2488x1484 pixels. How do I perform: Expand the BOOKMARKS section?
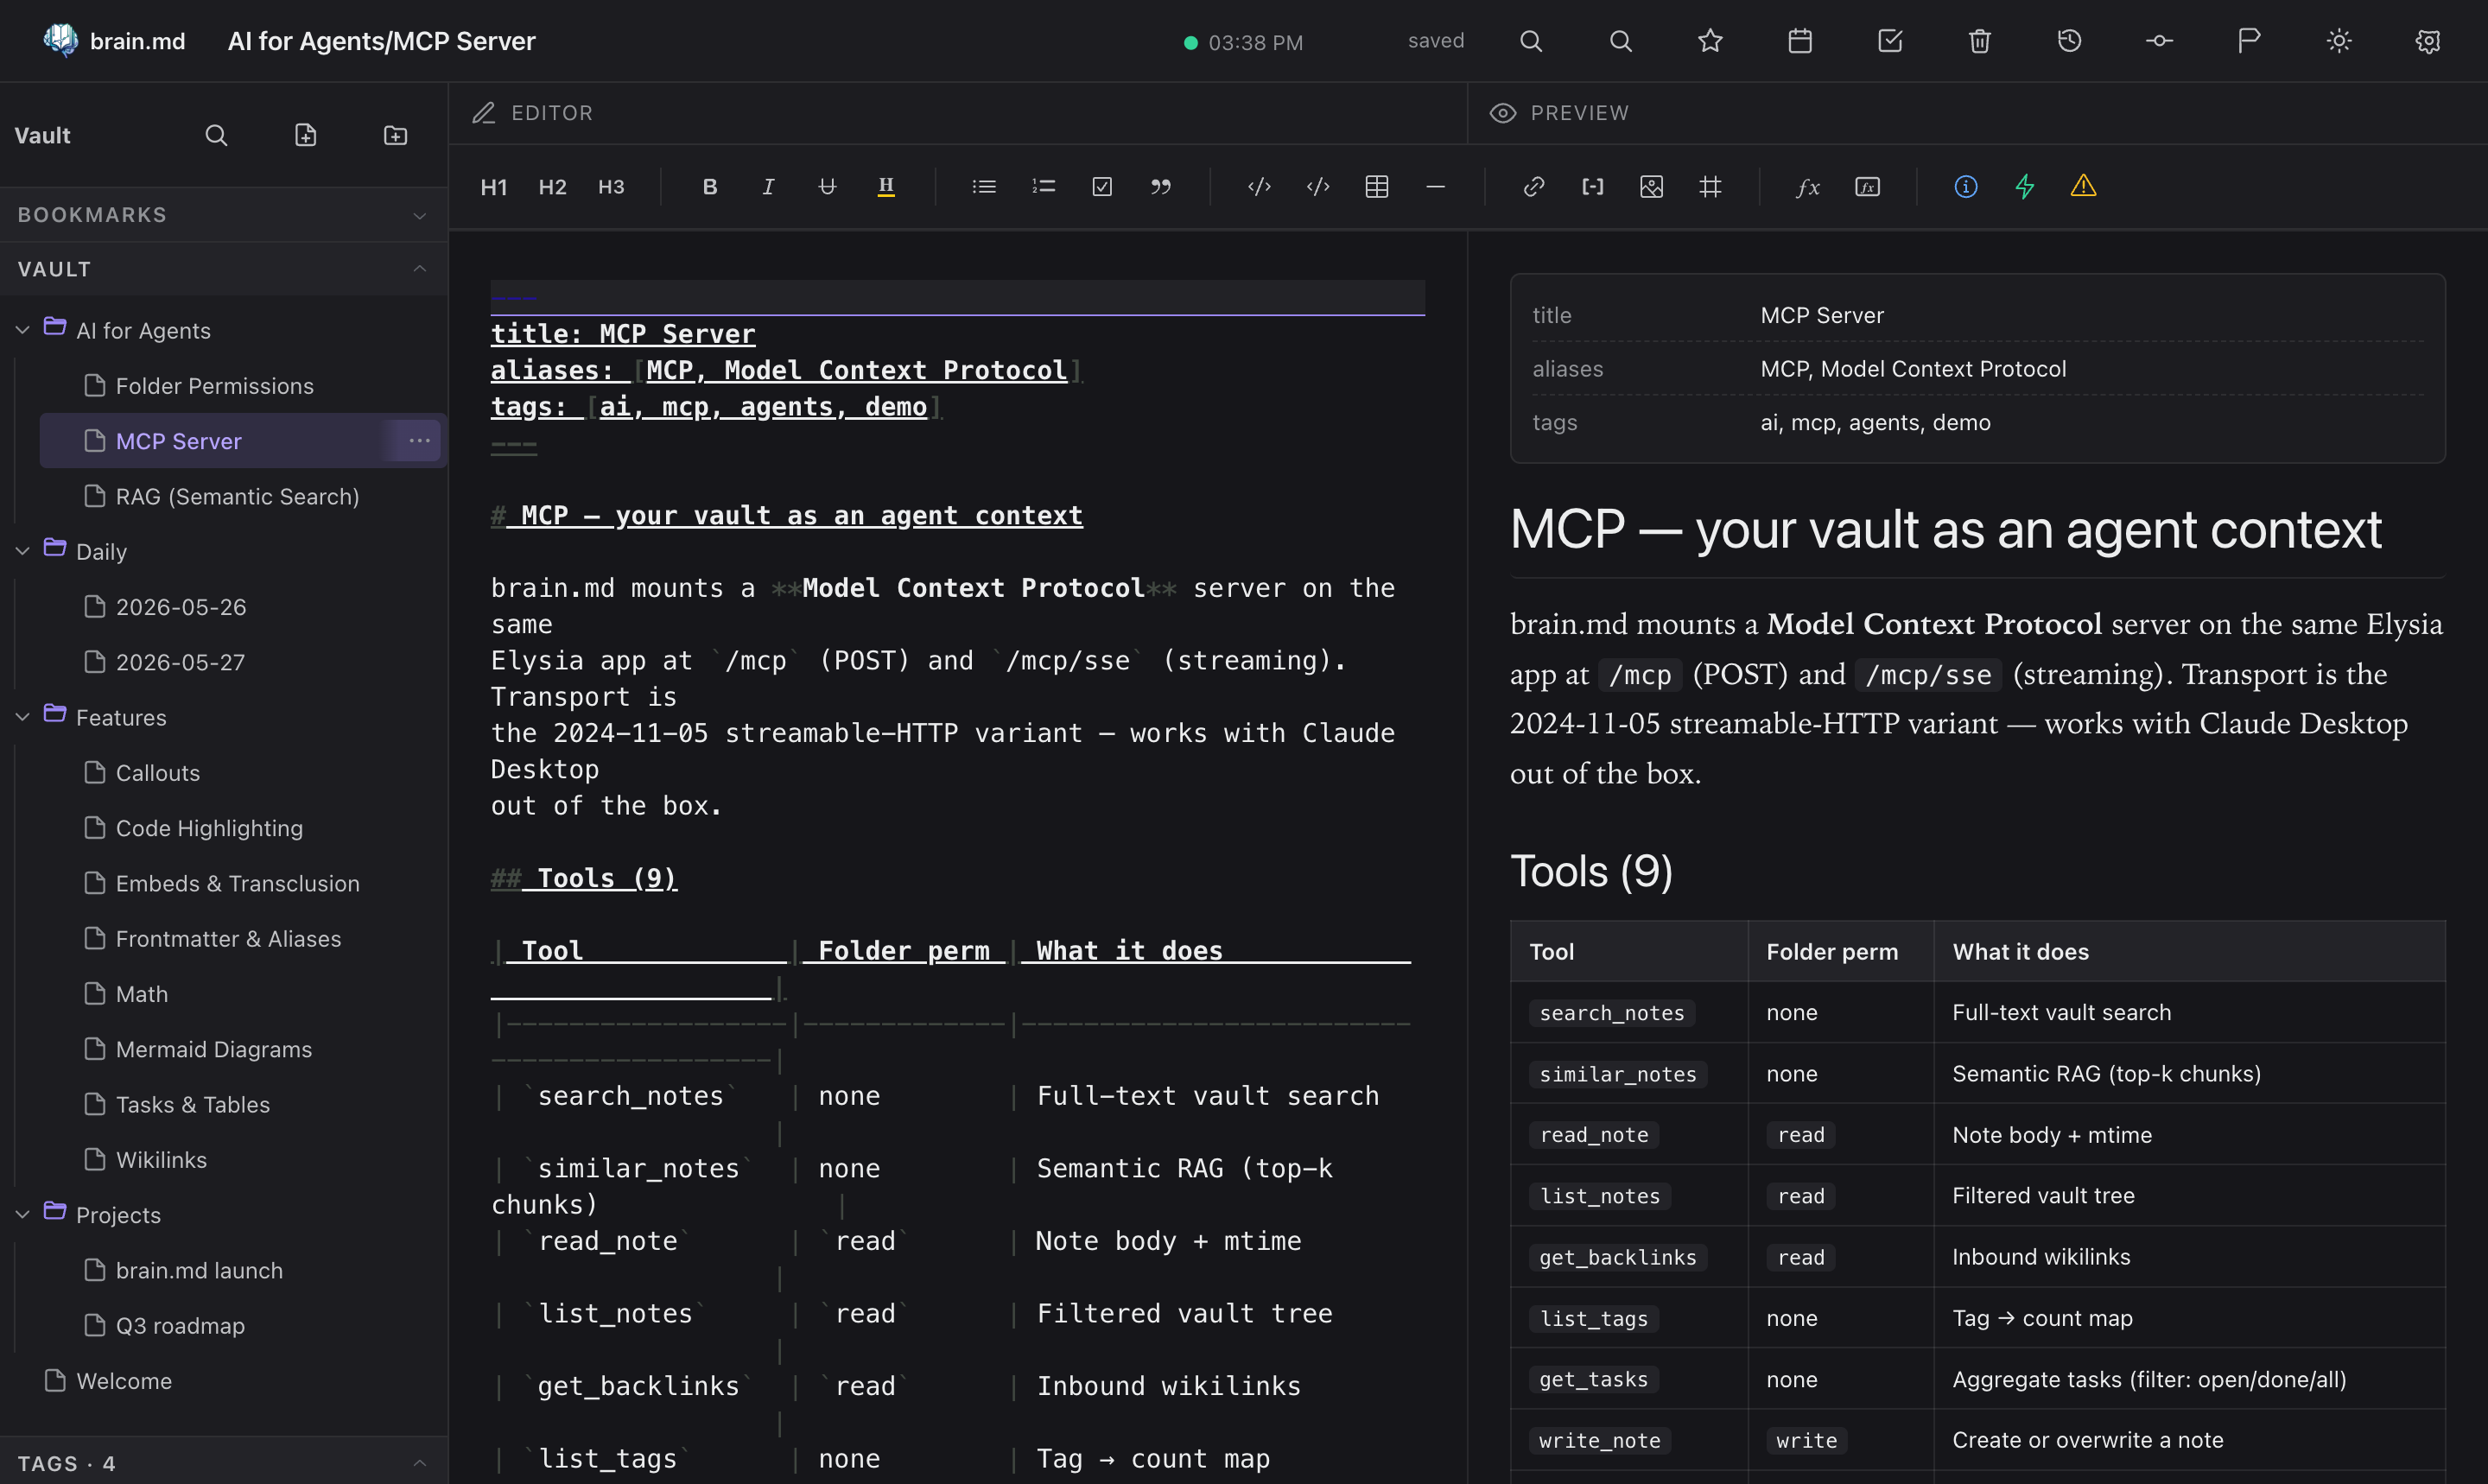click(224, 215)
